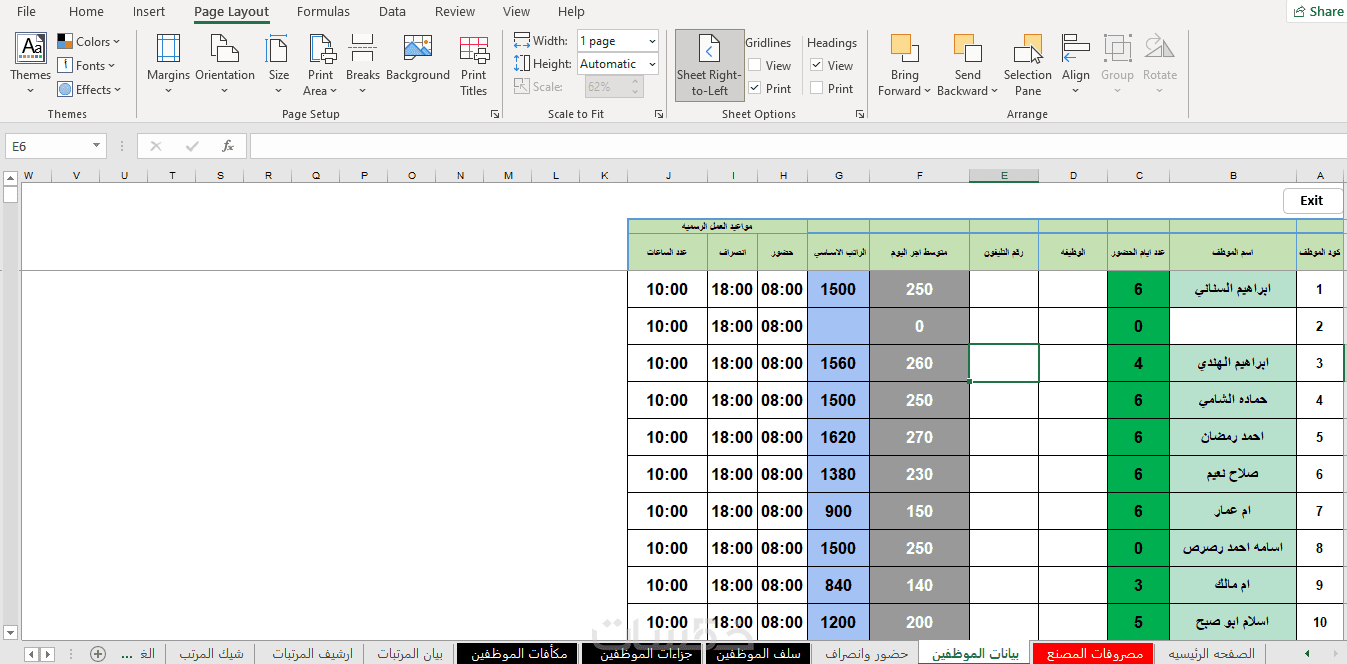The width and height of the screenshot is (1347, 664).
Task: Add a new sheet with plus icon
Action: pyautogui.click(x=98, y=654)
